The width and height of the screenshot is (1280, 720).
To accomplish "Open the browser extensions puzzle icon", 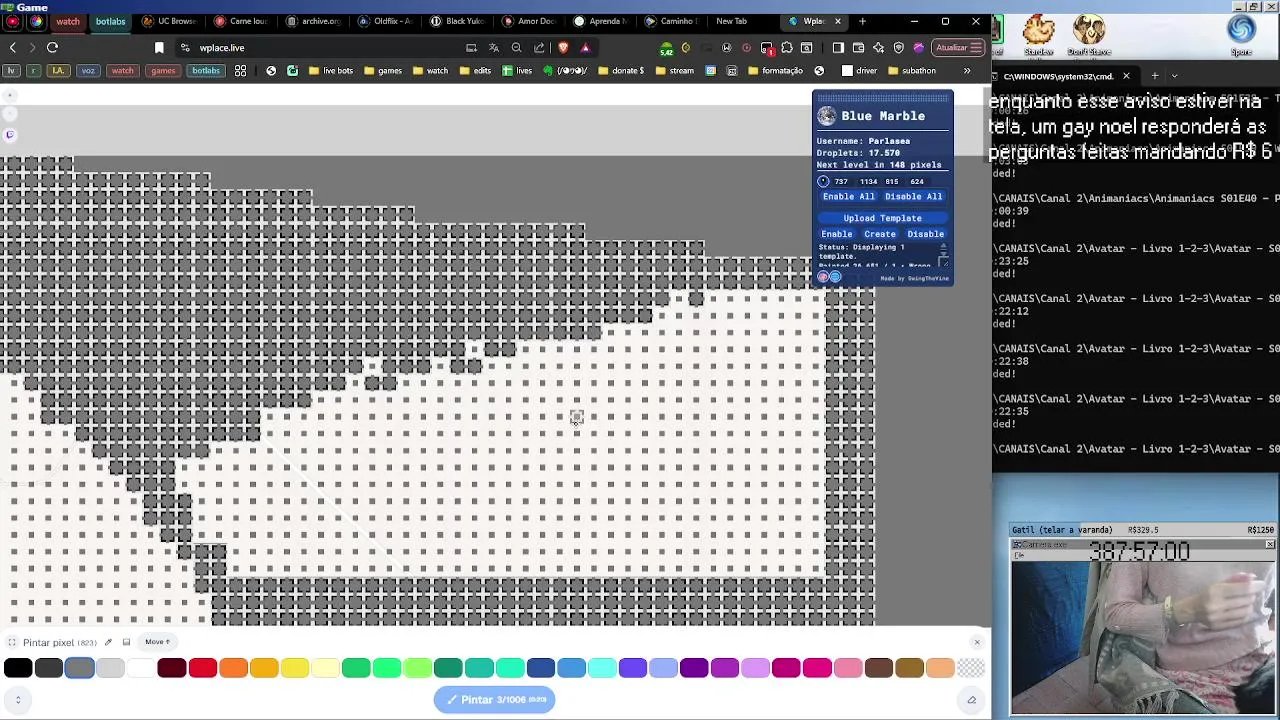I will [787, 47].
